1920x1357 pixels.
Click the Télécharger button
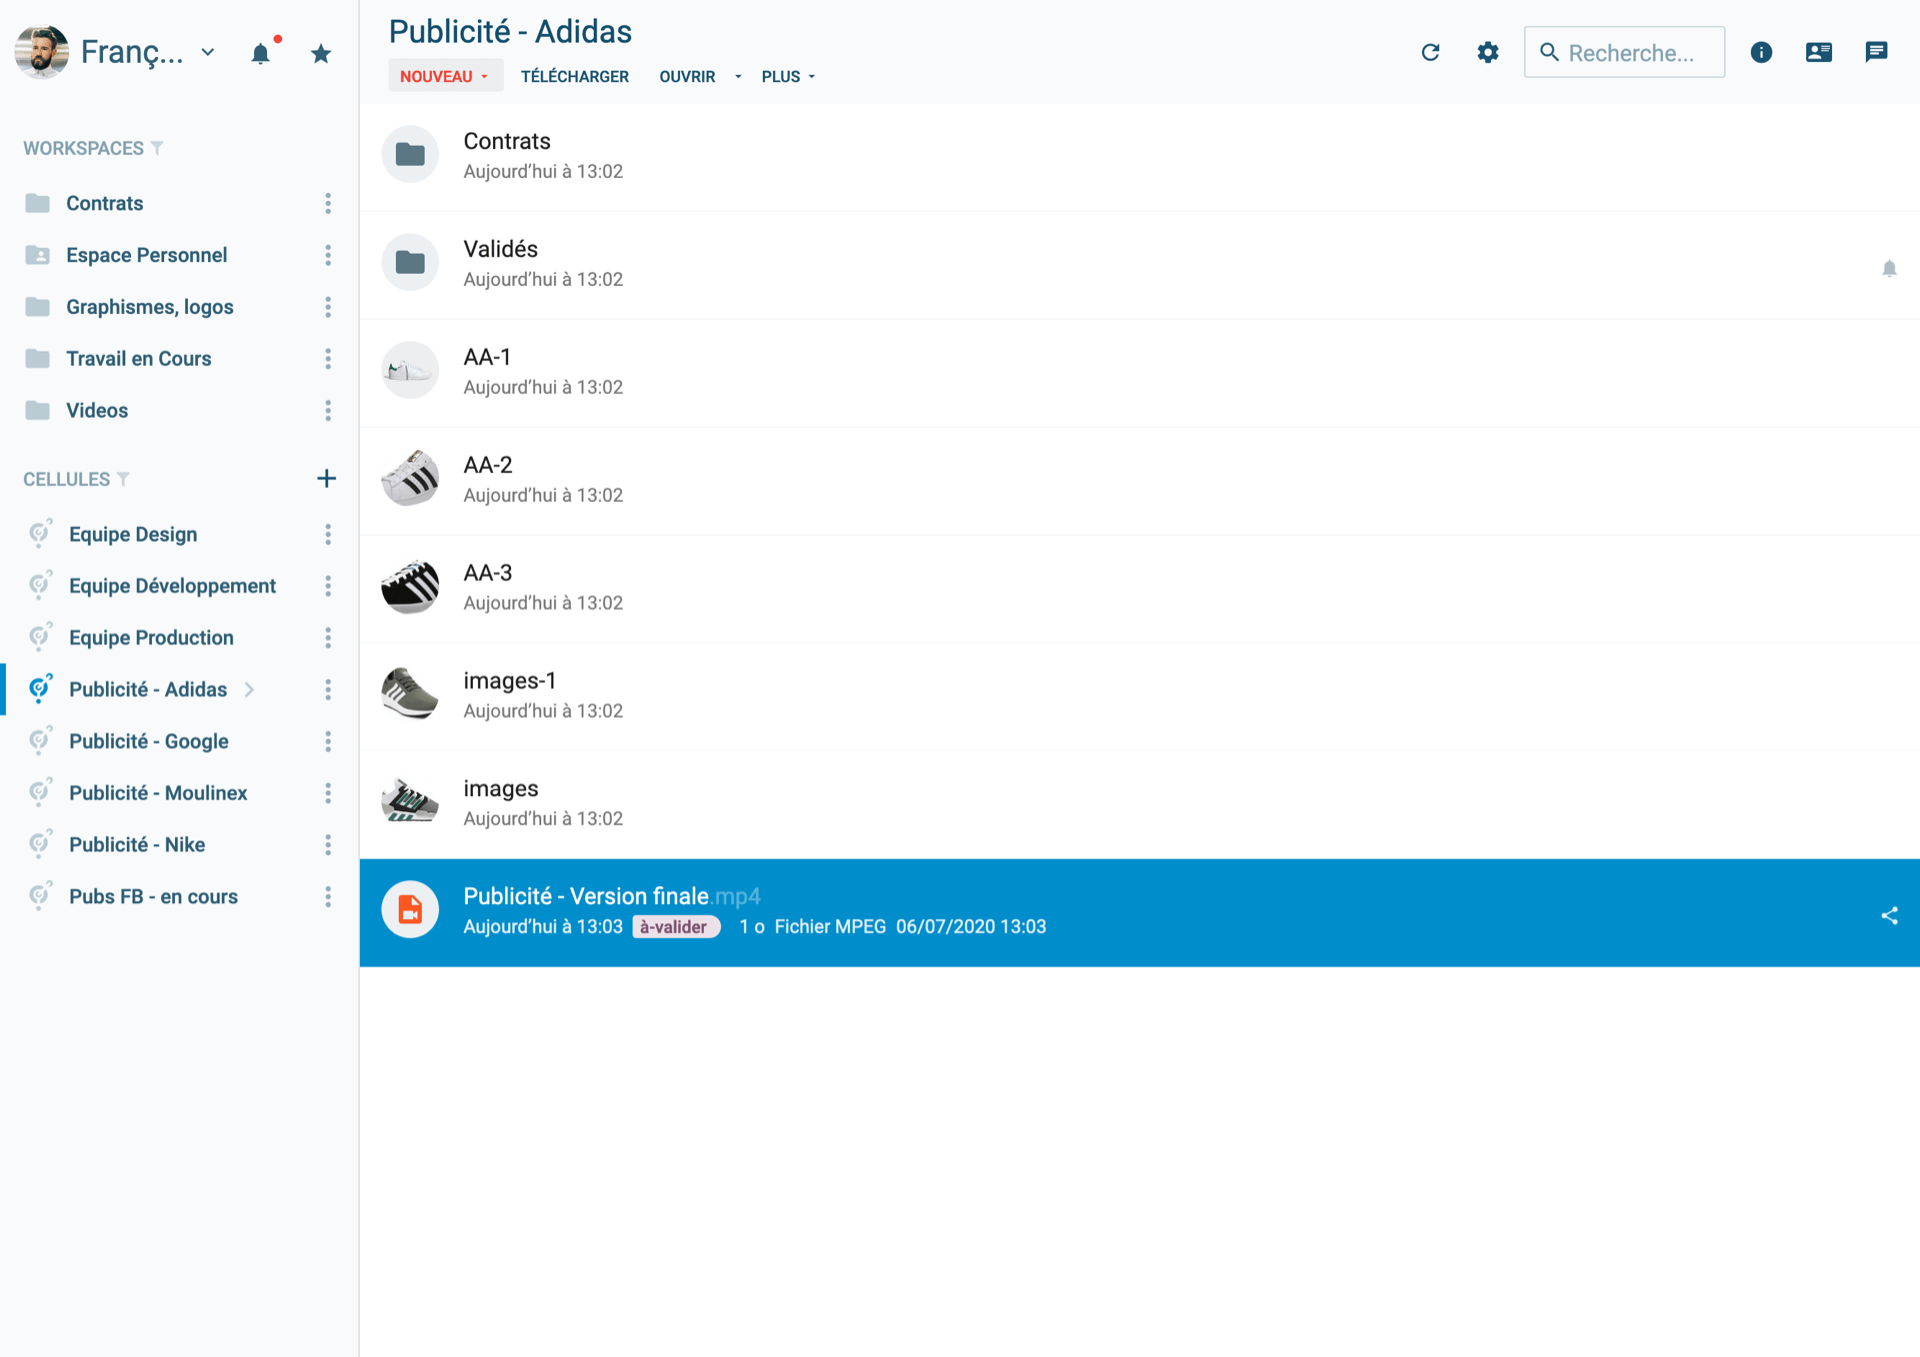[575, 76]
